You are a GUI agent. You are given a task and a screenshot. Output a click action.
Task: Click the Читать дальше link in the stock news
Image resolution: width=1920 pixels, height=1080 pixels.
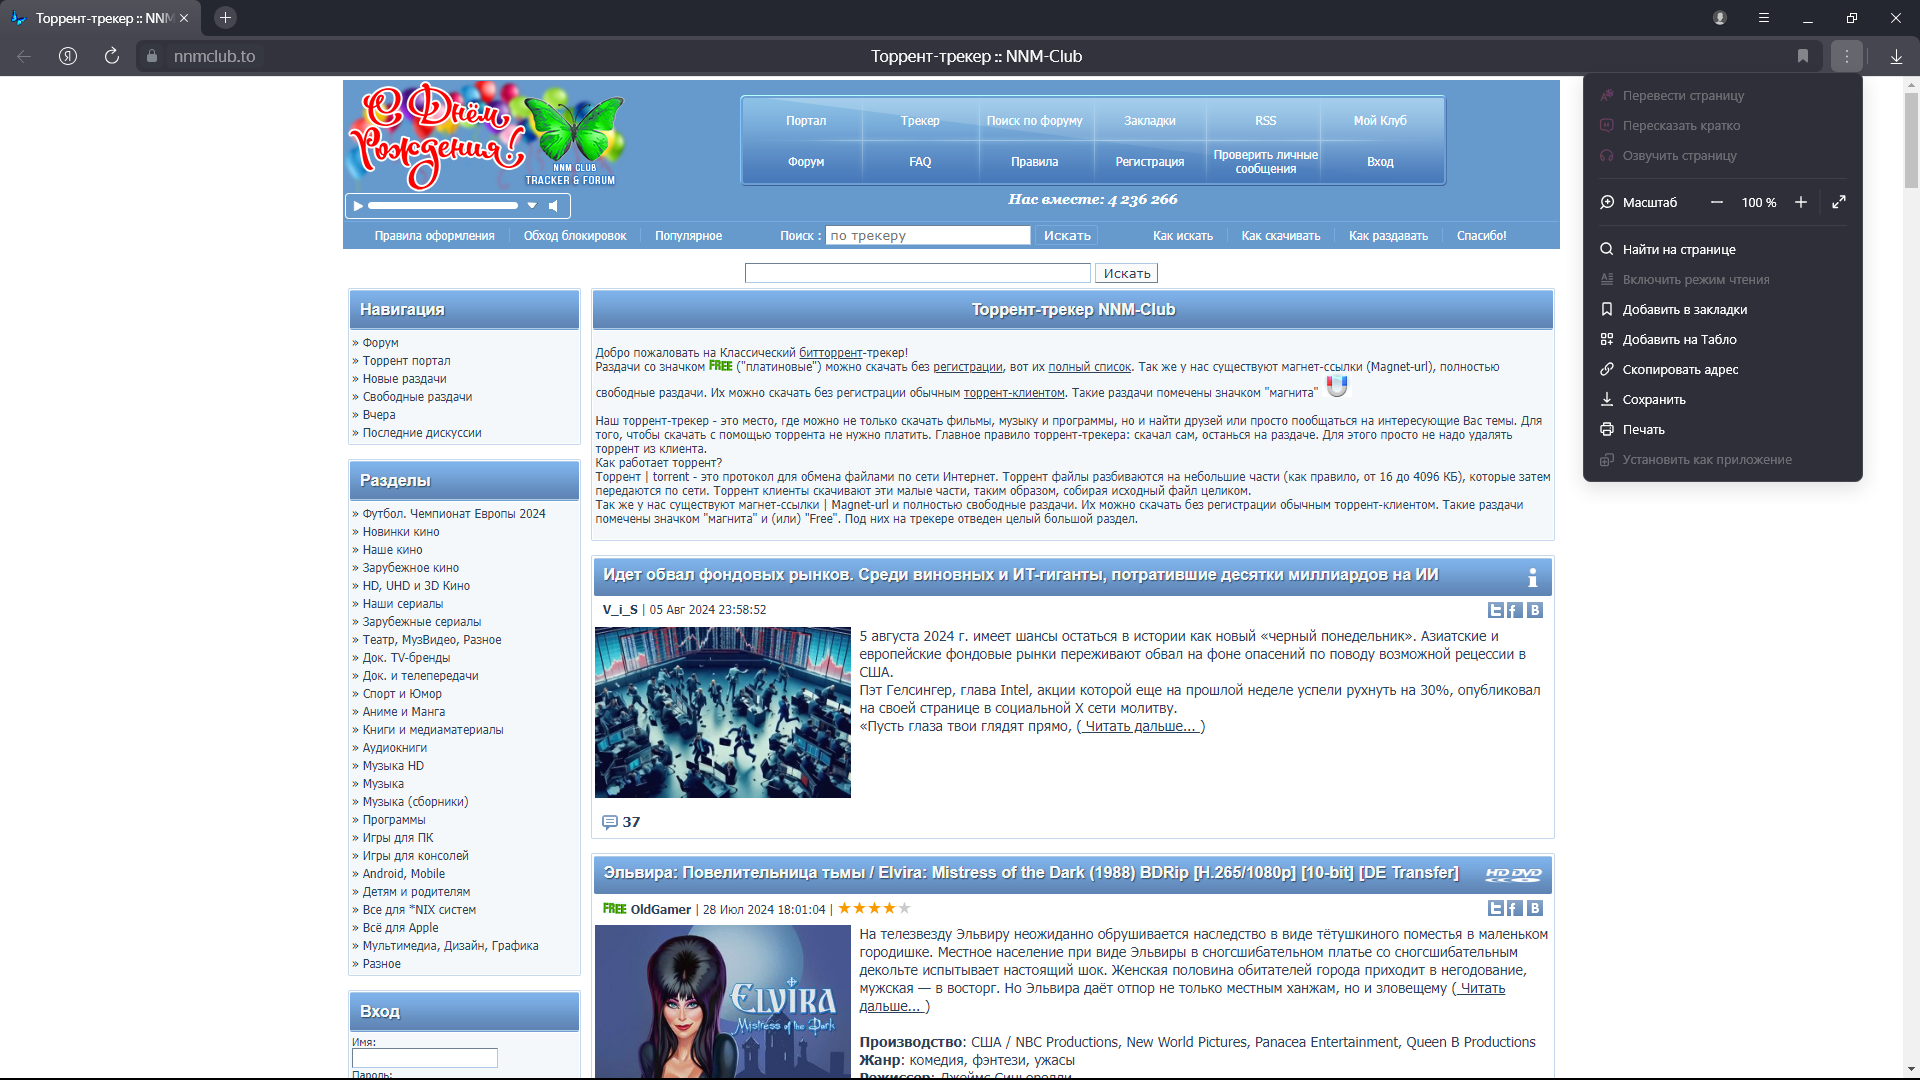[1140, 726]
